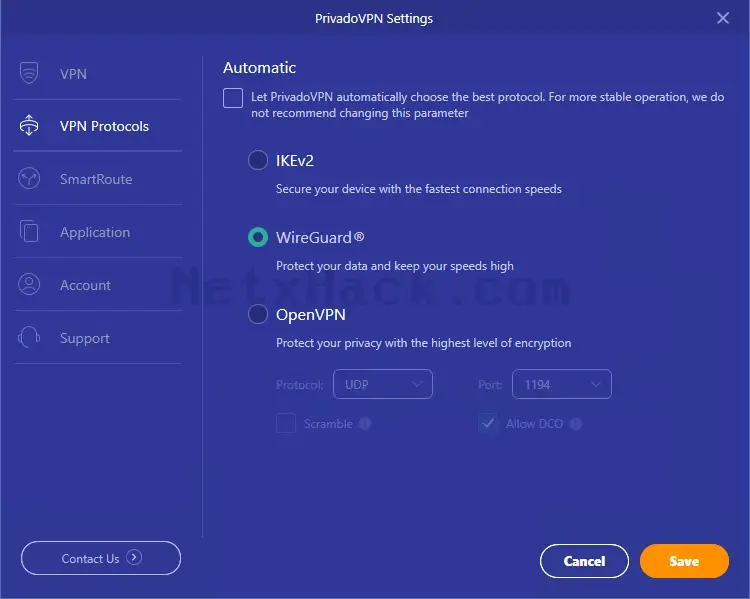Click the PrivadoVPN Settings title text
750x599 pixels.
point(374,19)
